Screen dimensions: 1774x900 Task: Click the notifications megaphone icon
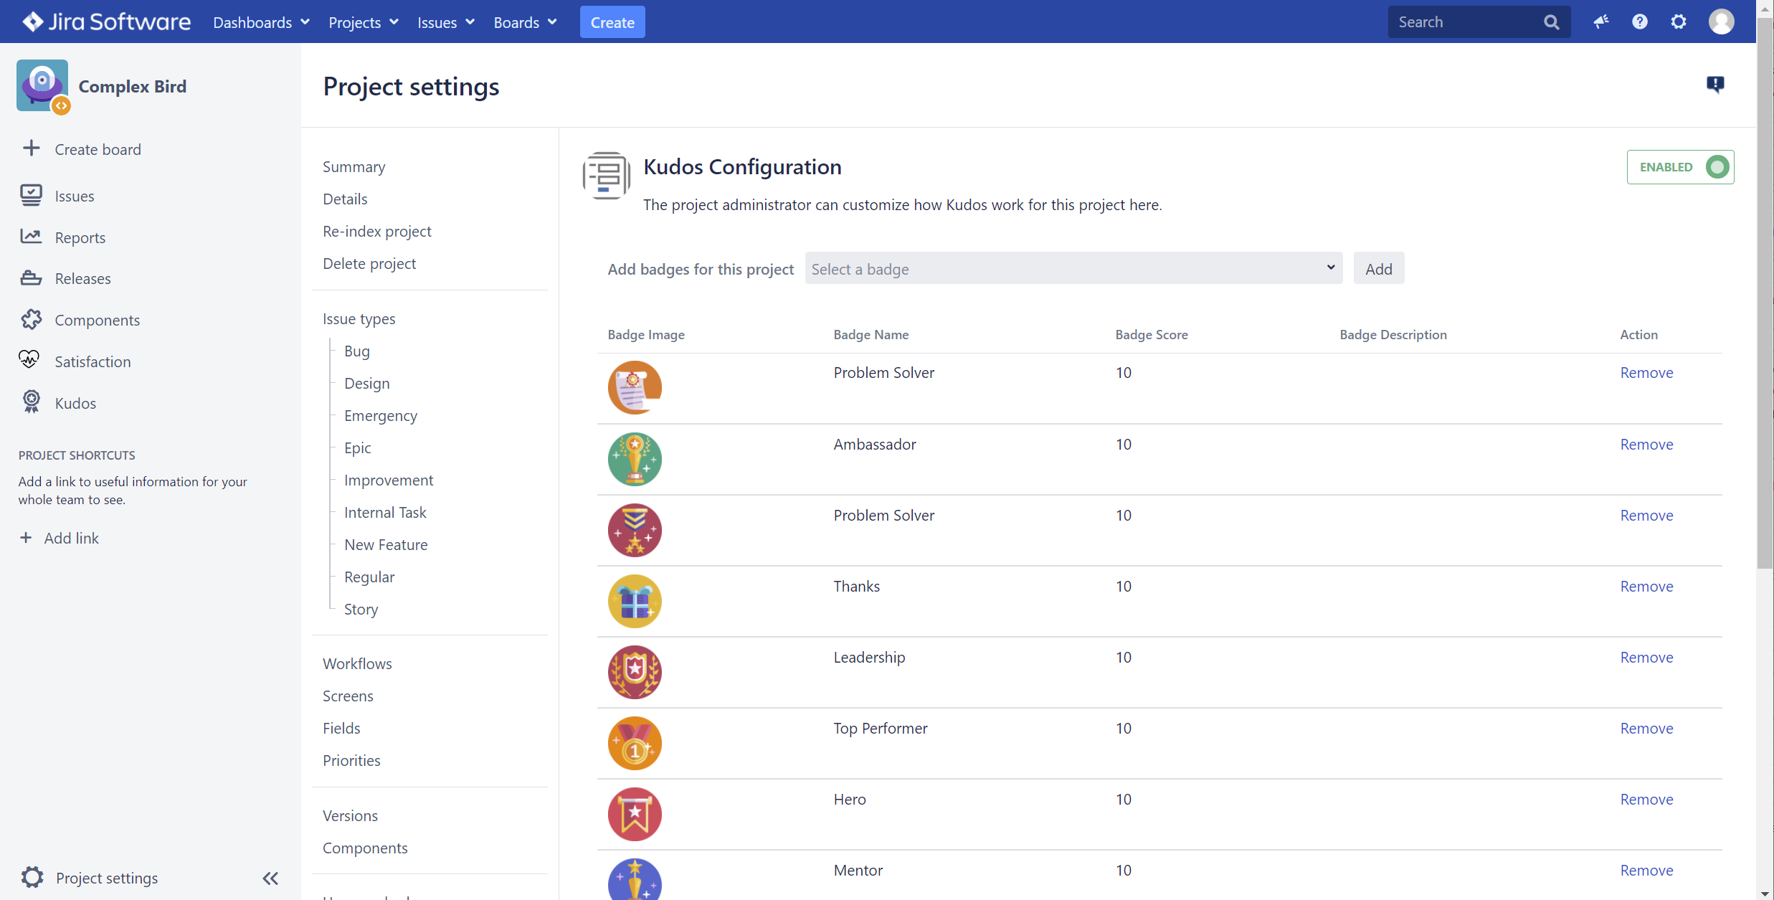click(1601, 22)
